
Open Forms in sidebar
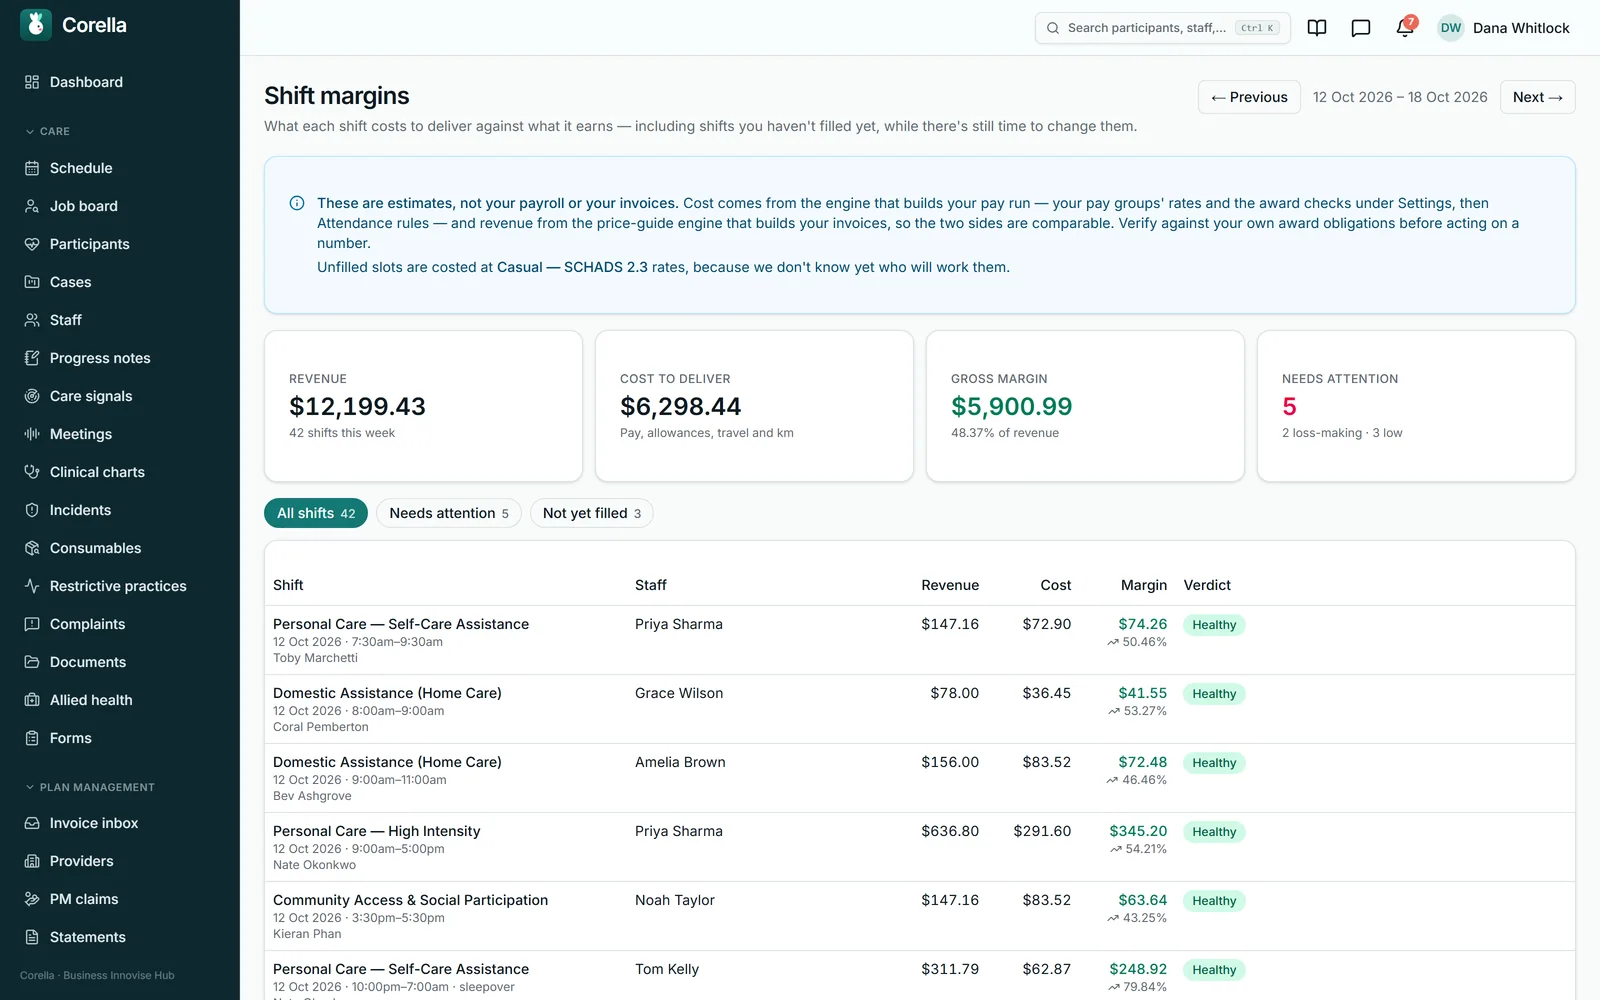coord(120,738)
